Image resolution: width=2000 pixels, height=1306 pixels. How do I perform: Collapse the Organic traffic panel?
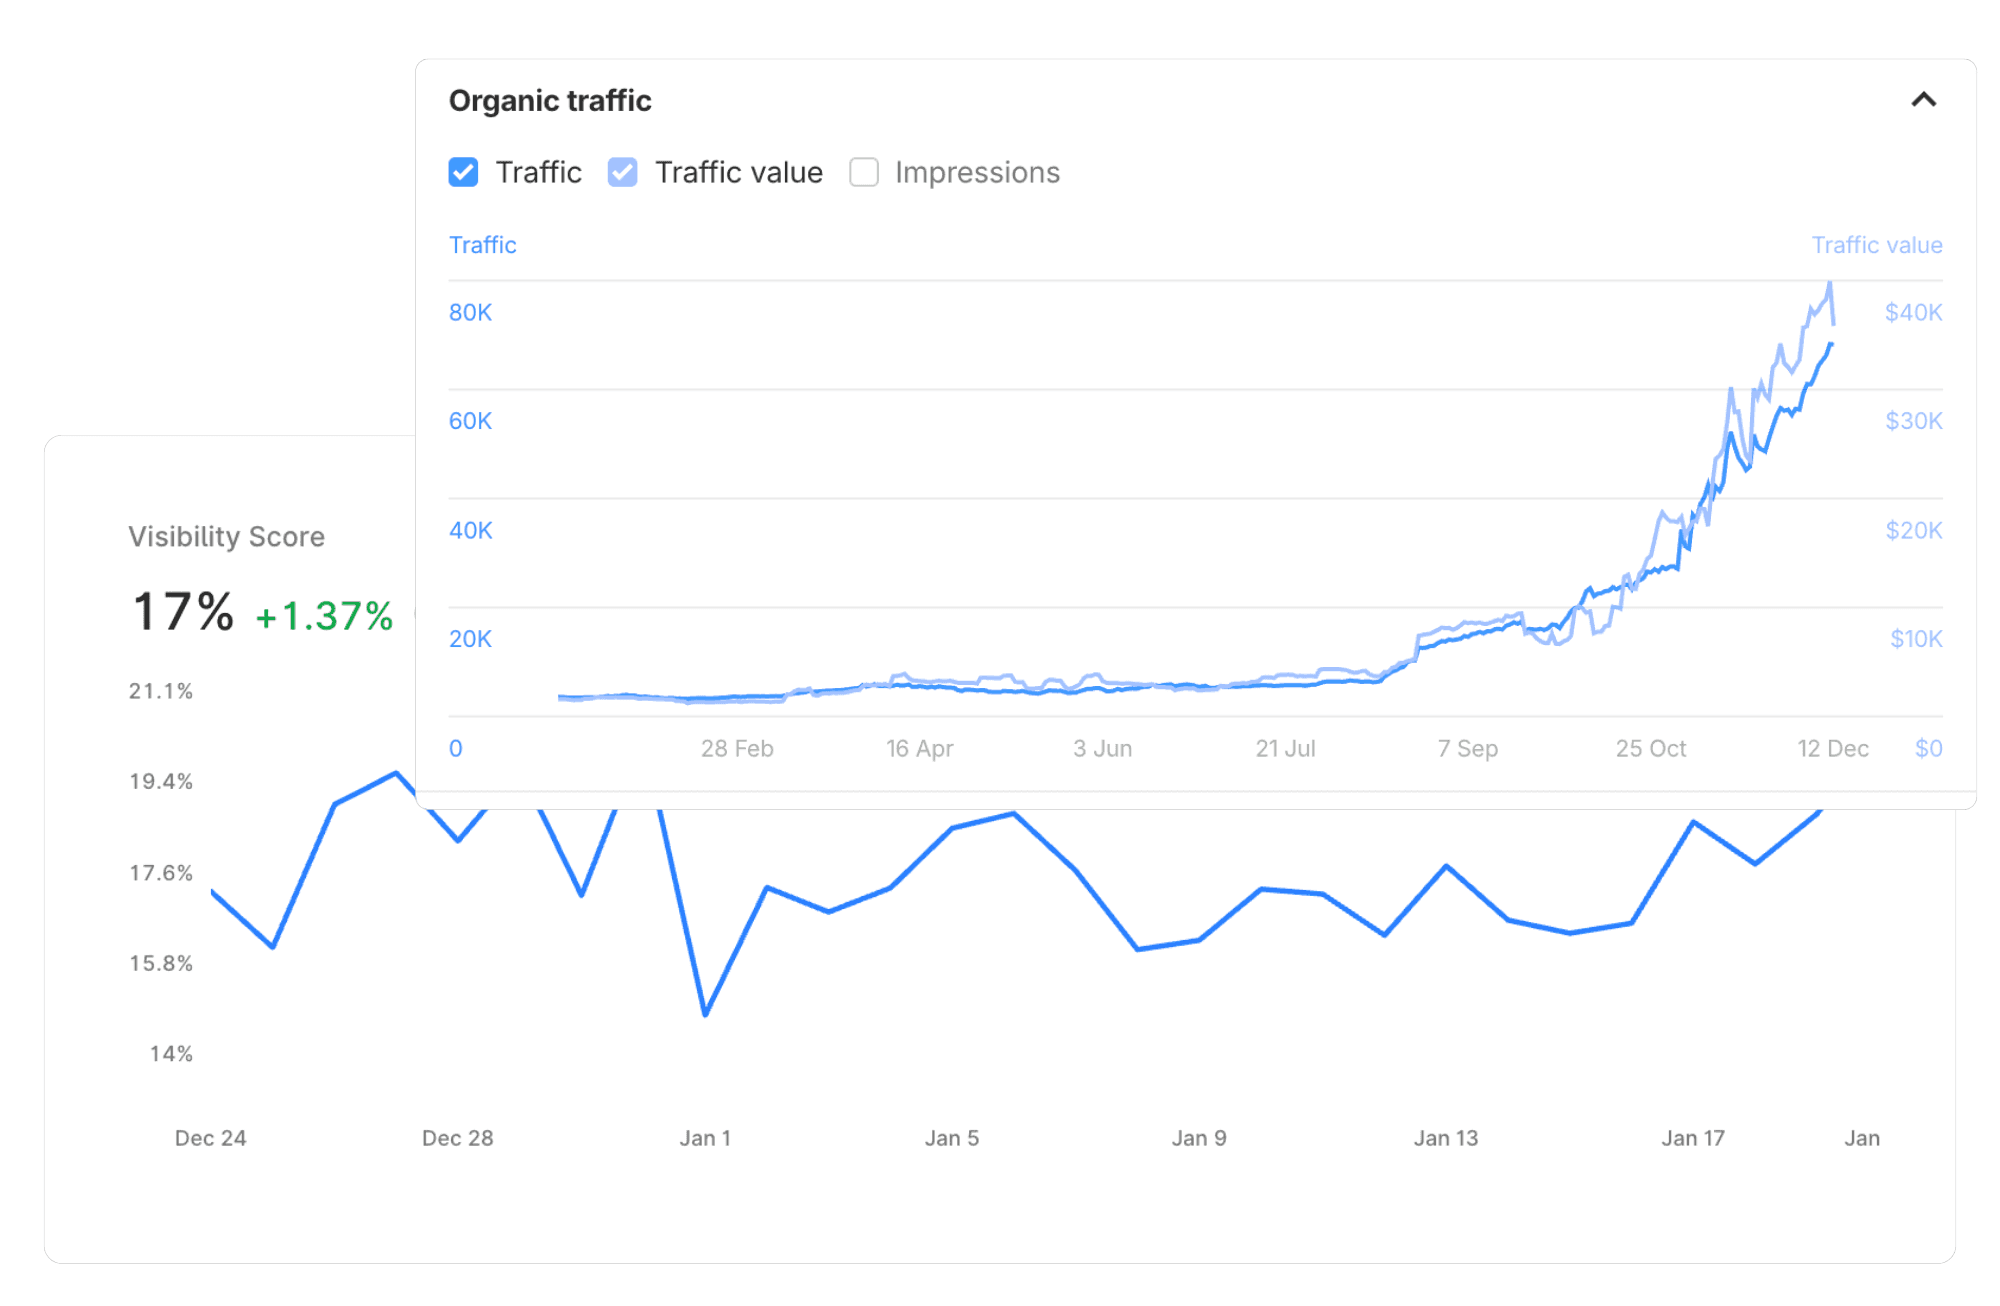coord(1923,99)
